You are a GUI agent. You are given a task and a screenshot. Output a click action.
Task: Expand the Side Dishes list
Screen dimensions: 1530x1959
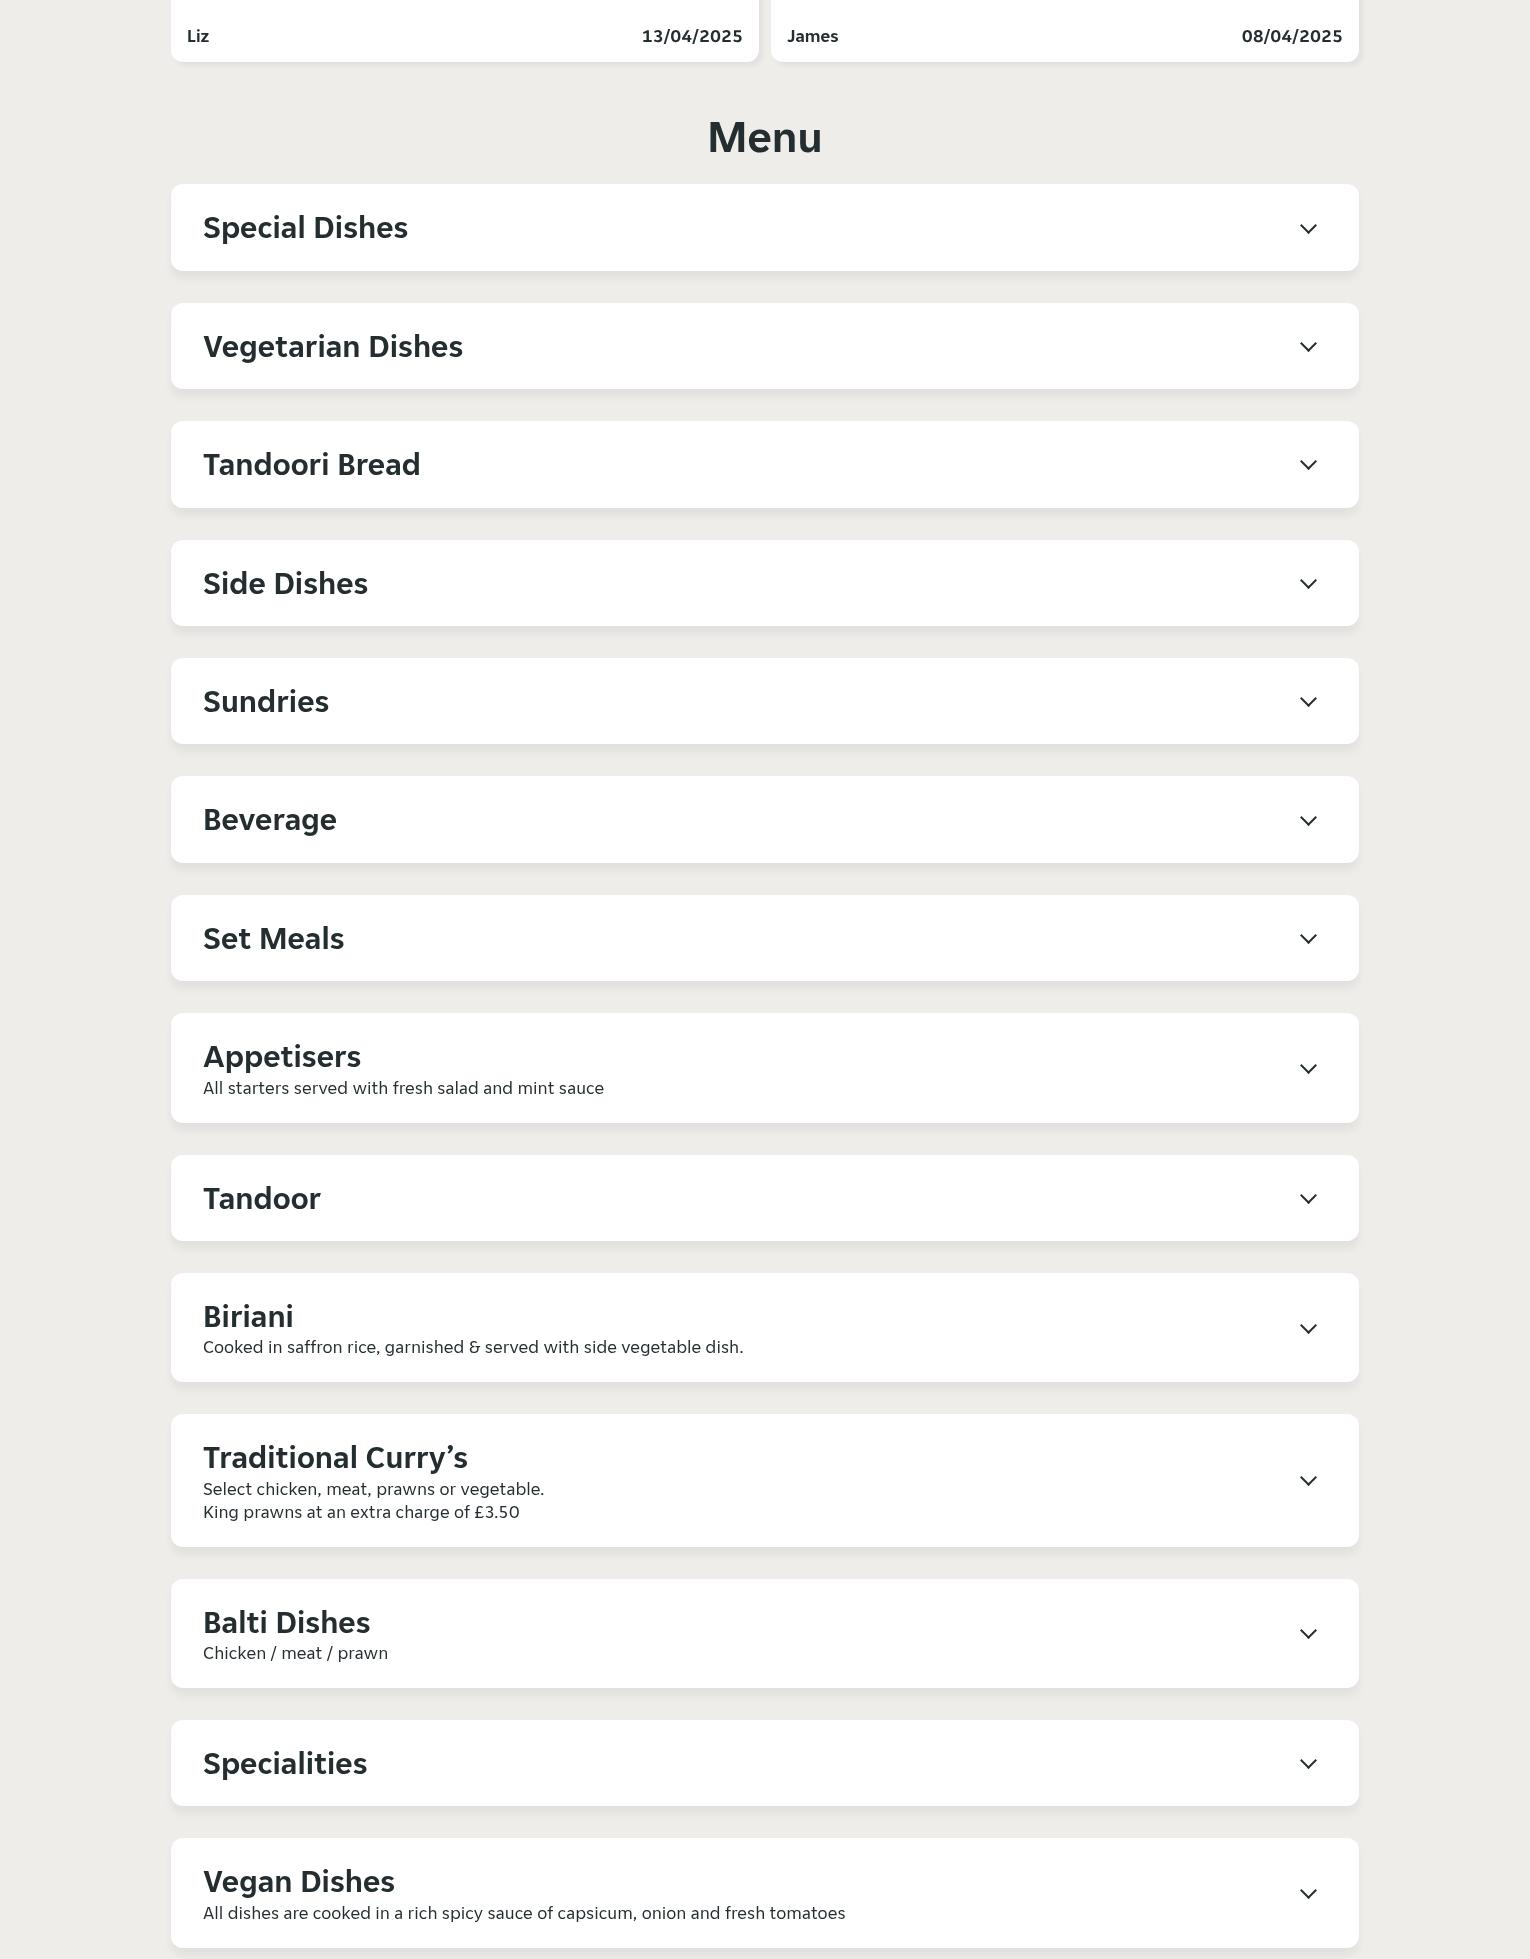(x=1308, y=583)
